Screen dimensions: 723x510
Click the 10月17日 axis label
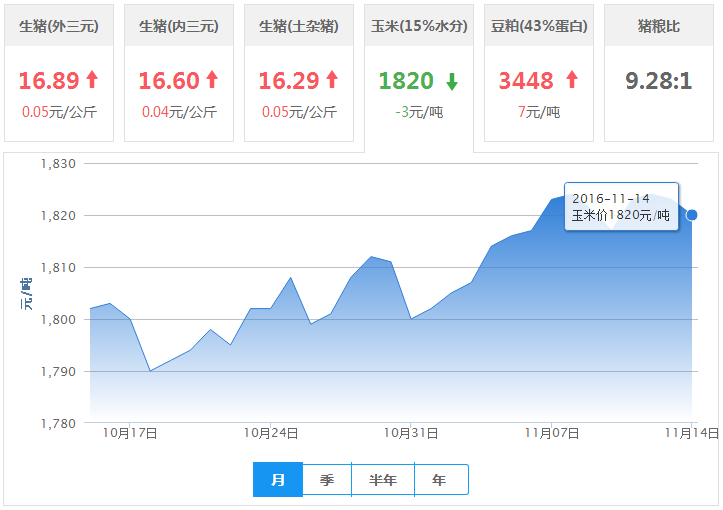tap(130, 433)
